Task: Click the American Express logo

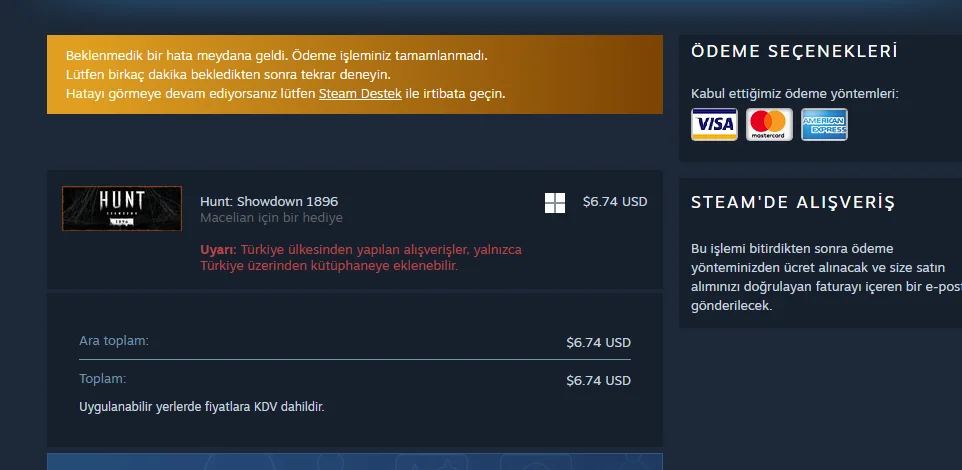Action: (x=825, y=125)
